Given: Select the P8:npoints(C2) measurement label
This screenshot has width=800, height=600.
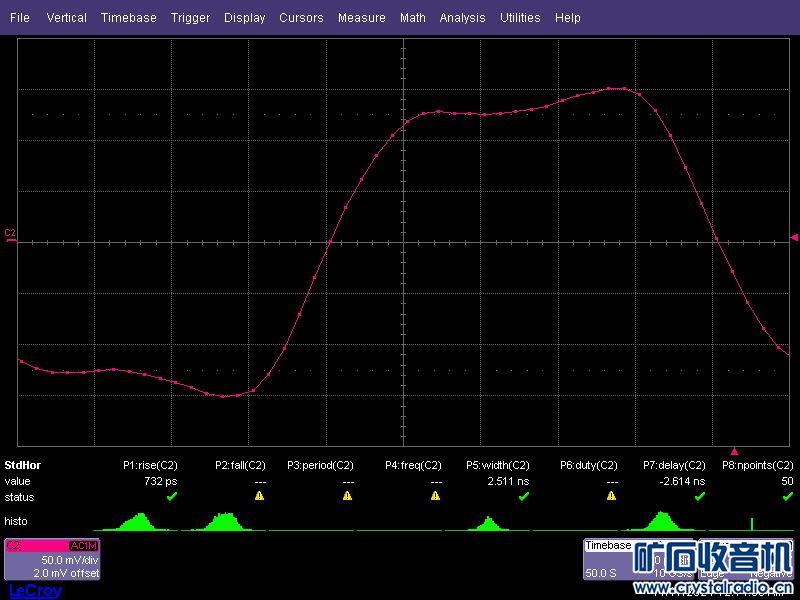Looking at the screenshot, I should 757,466.
